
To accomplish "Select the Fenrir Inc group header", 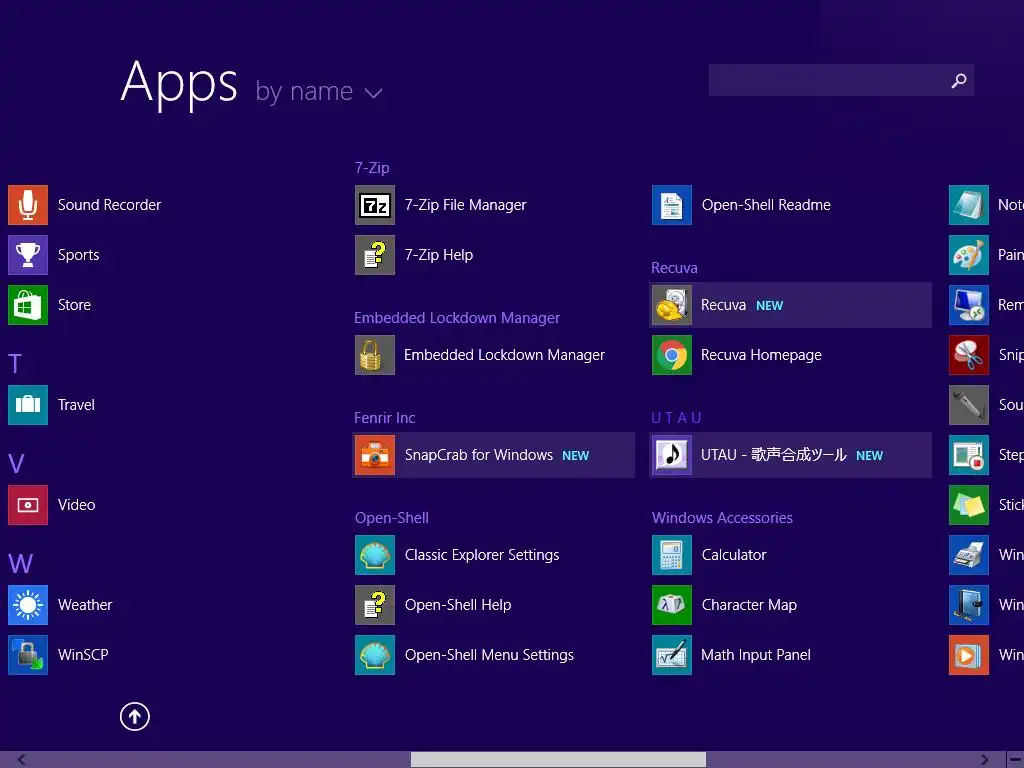I will click(x=385, y=418).
